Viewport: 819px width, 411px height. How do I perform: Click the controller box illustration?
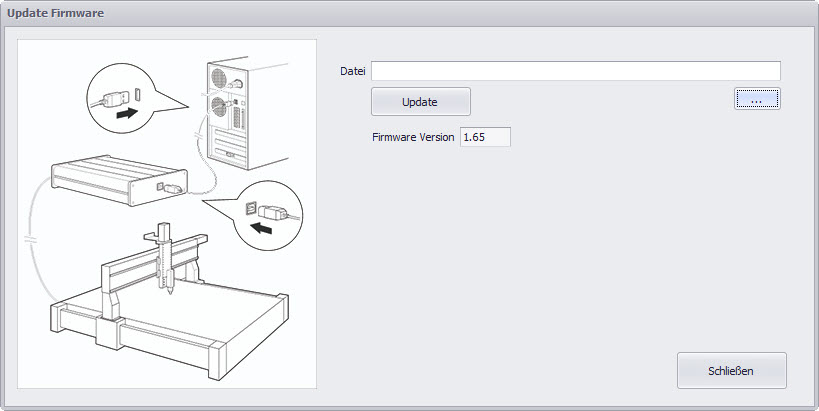pos(119,179)
